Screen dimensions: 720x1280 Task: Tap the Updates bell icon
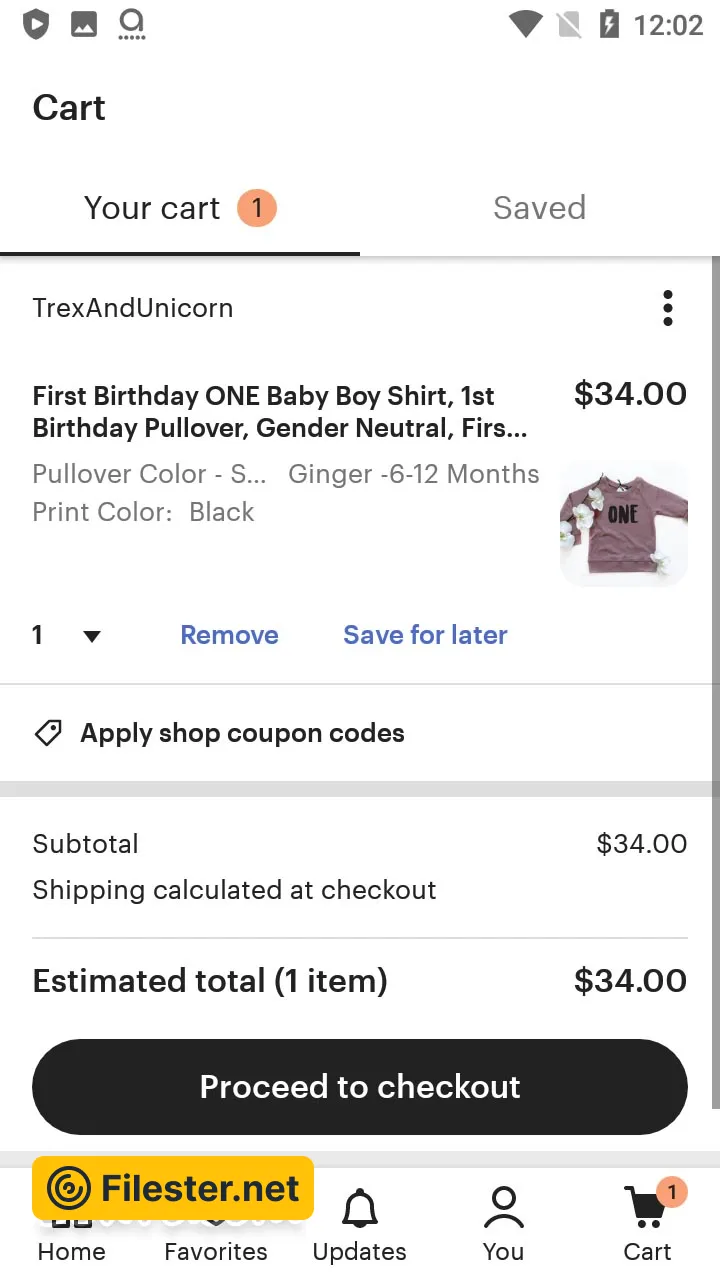pyautogui.click(x=360, y=1209)
